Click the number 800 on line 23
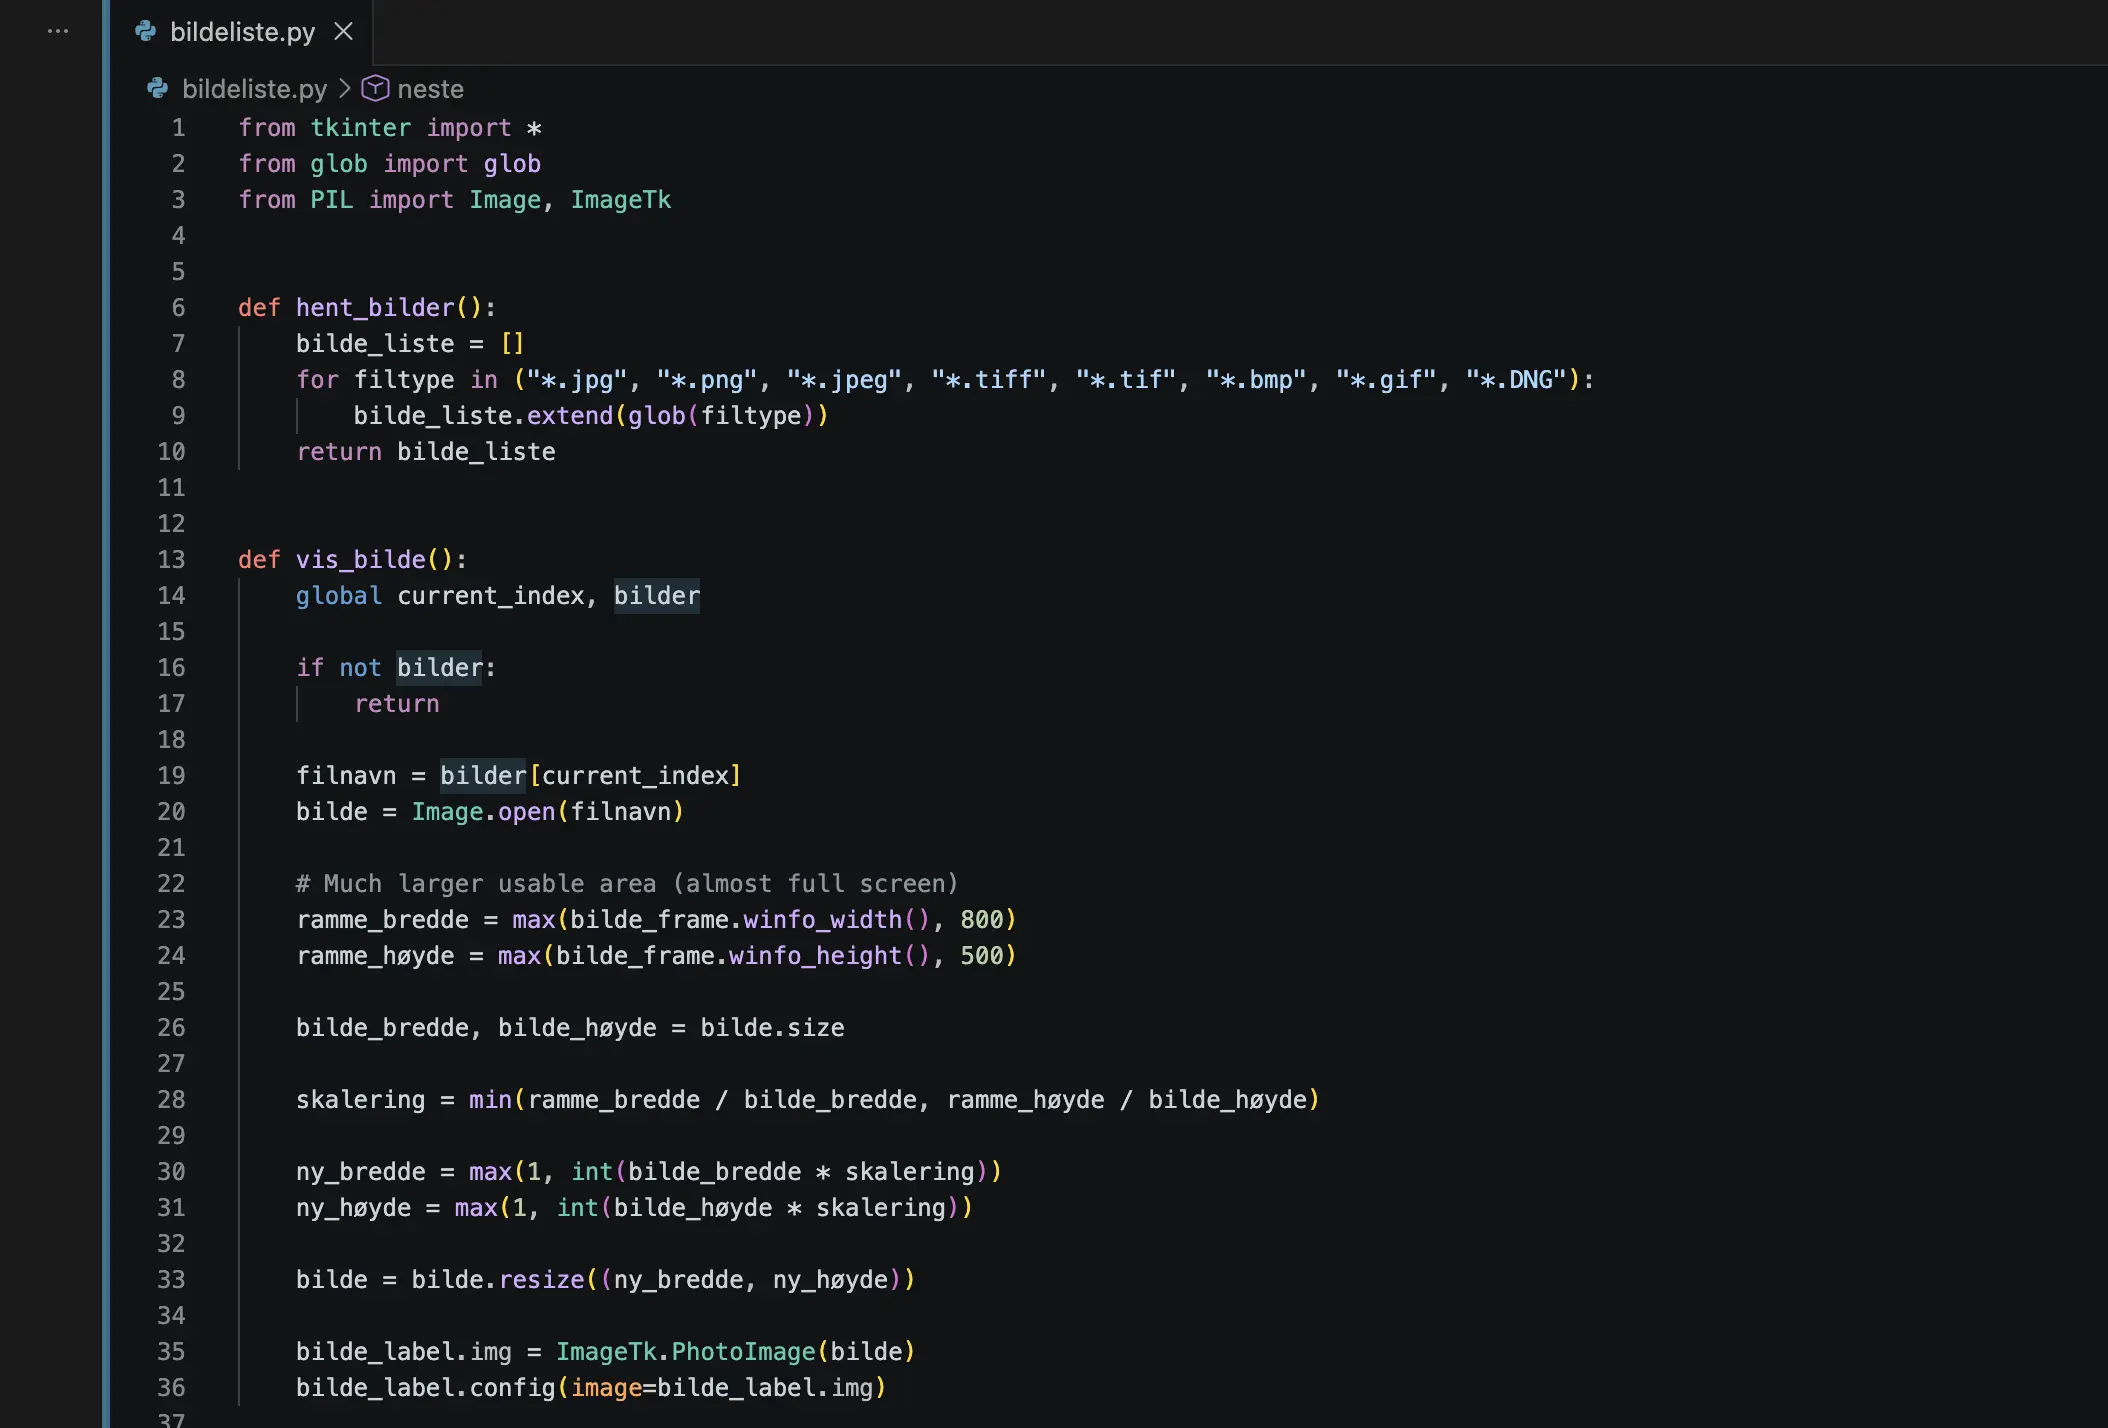The width and height of the screenshot is (2108, 1428). 982,920
